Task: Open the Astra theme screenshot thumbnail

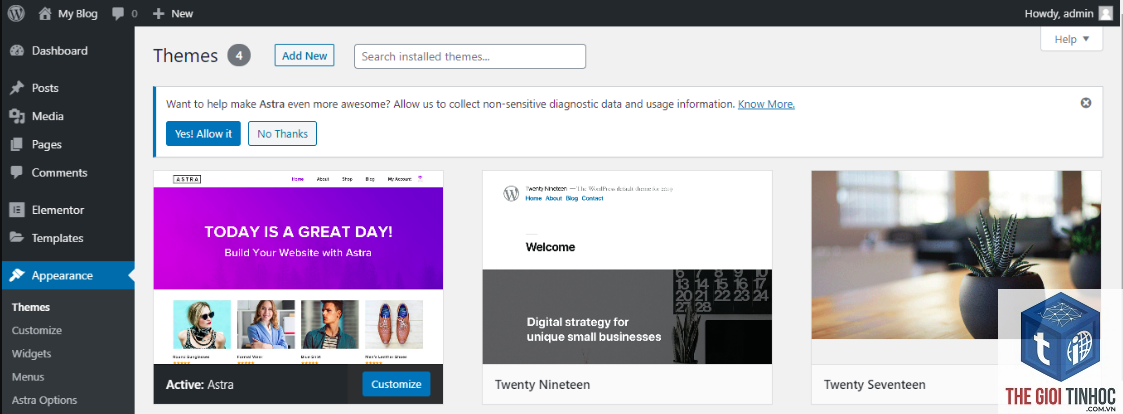Action: pos(298,267)
